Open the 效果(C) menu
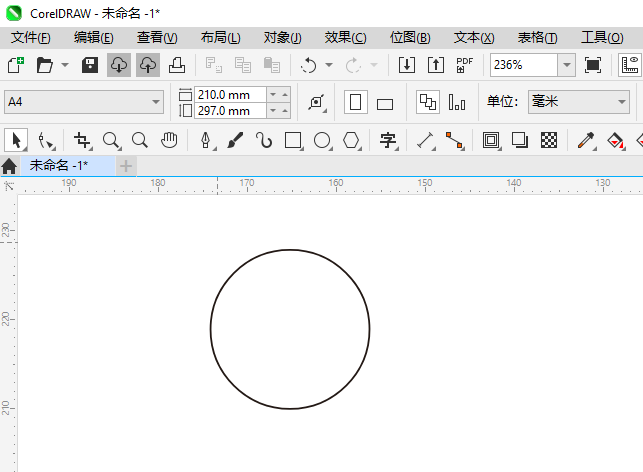643x472 pixels. [345, 38]
